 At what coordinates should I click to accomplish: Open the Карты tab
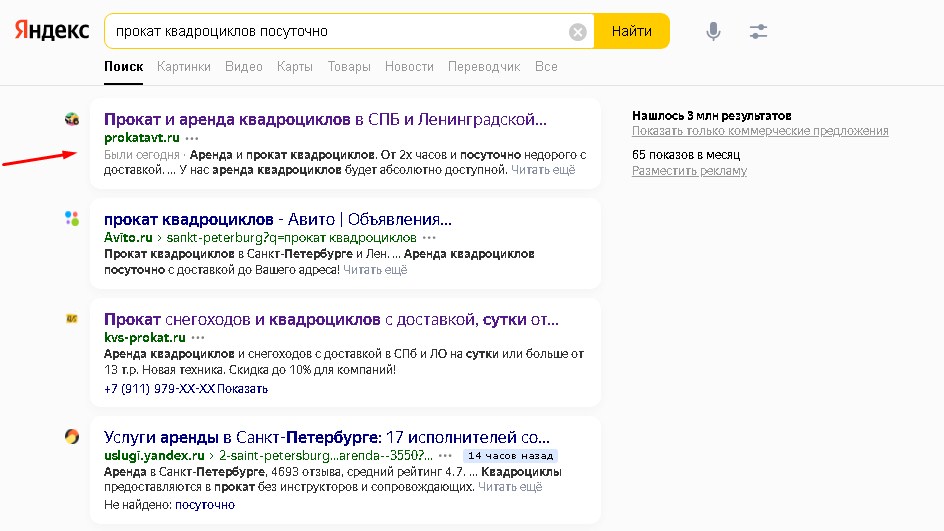click(x=294, y=66)
